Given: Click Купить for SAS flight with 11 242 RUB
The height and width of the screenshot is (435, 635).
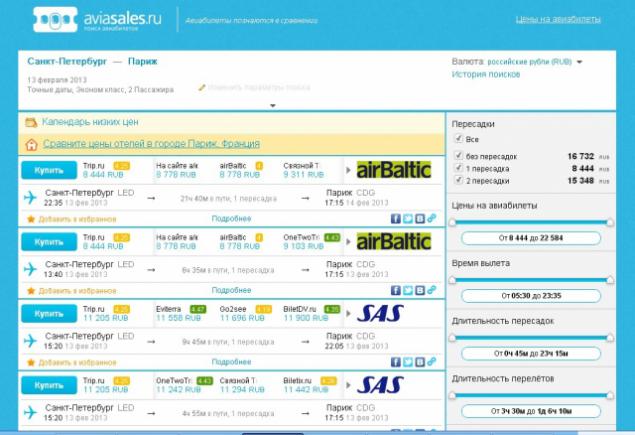Looking at the screenshot, I should pos(49,385).
